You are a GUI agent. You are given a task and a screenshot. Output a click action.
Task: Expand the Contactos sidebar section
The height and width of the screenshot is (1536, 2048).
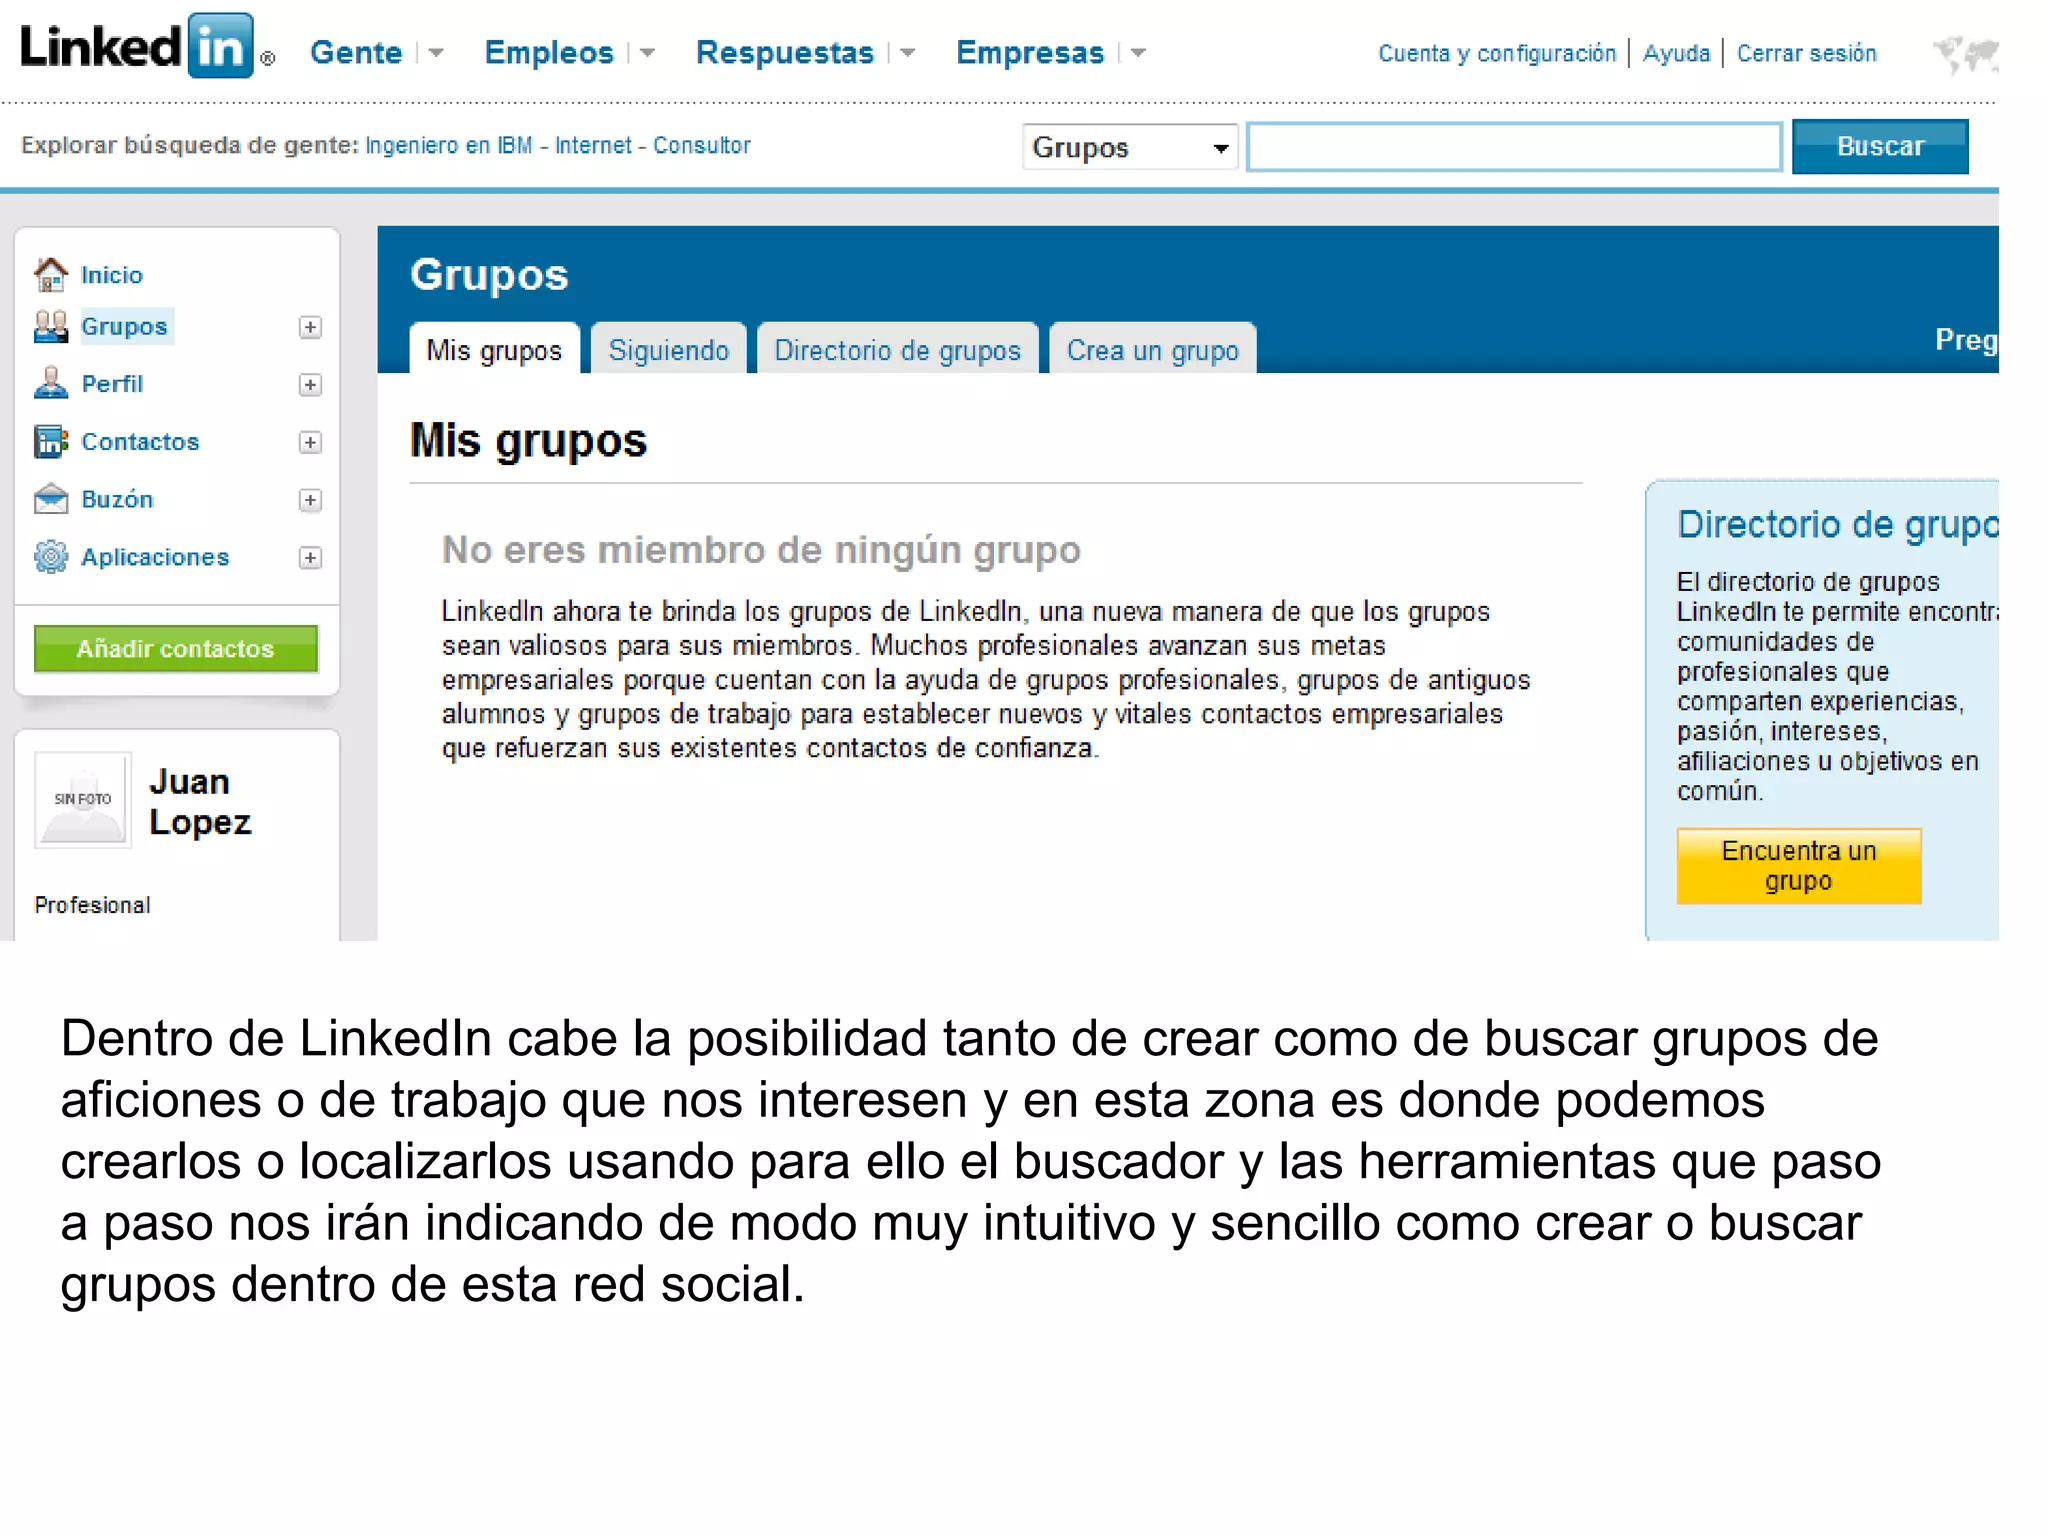tap(311, 442)
